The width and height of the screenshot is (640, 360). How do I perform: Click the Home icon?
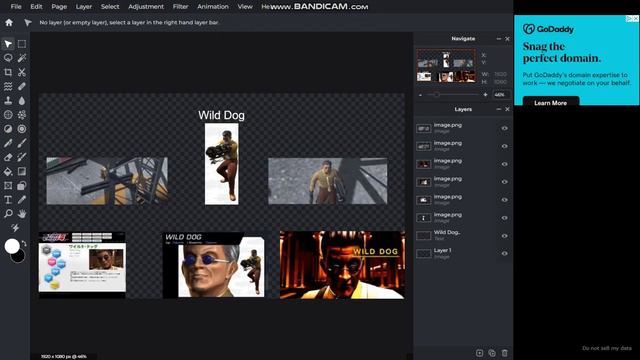[x=9, y=22]
